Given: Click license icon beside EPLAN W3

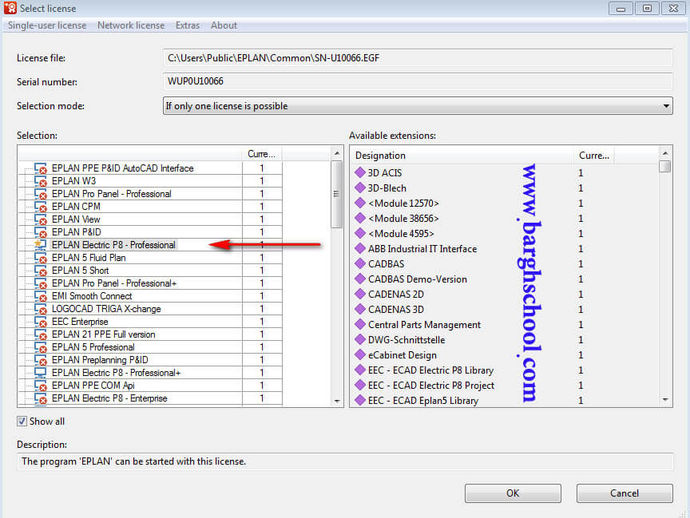Looking at the screenshot, I should tap(41, 181).
